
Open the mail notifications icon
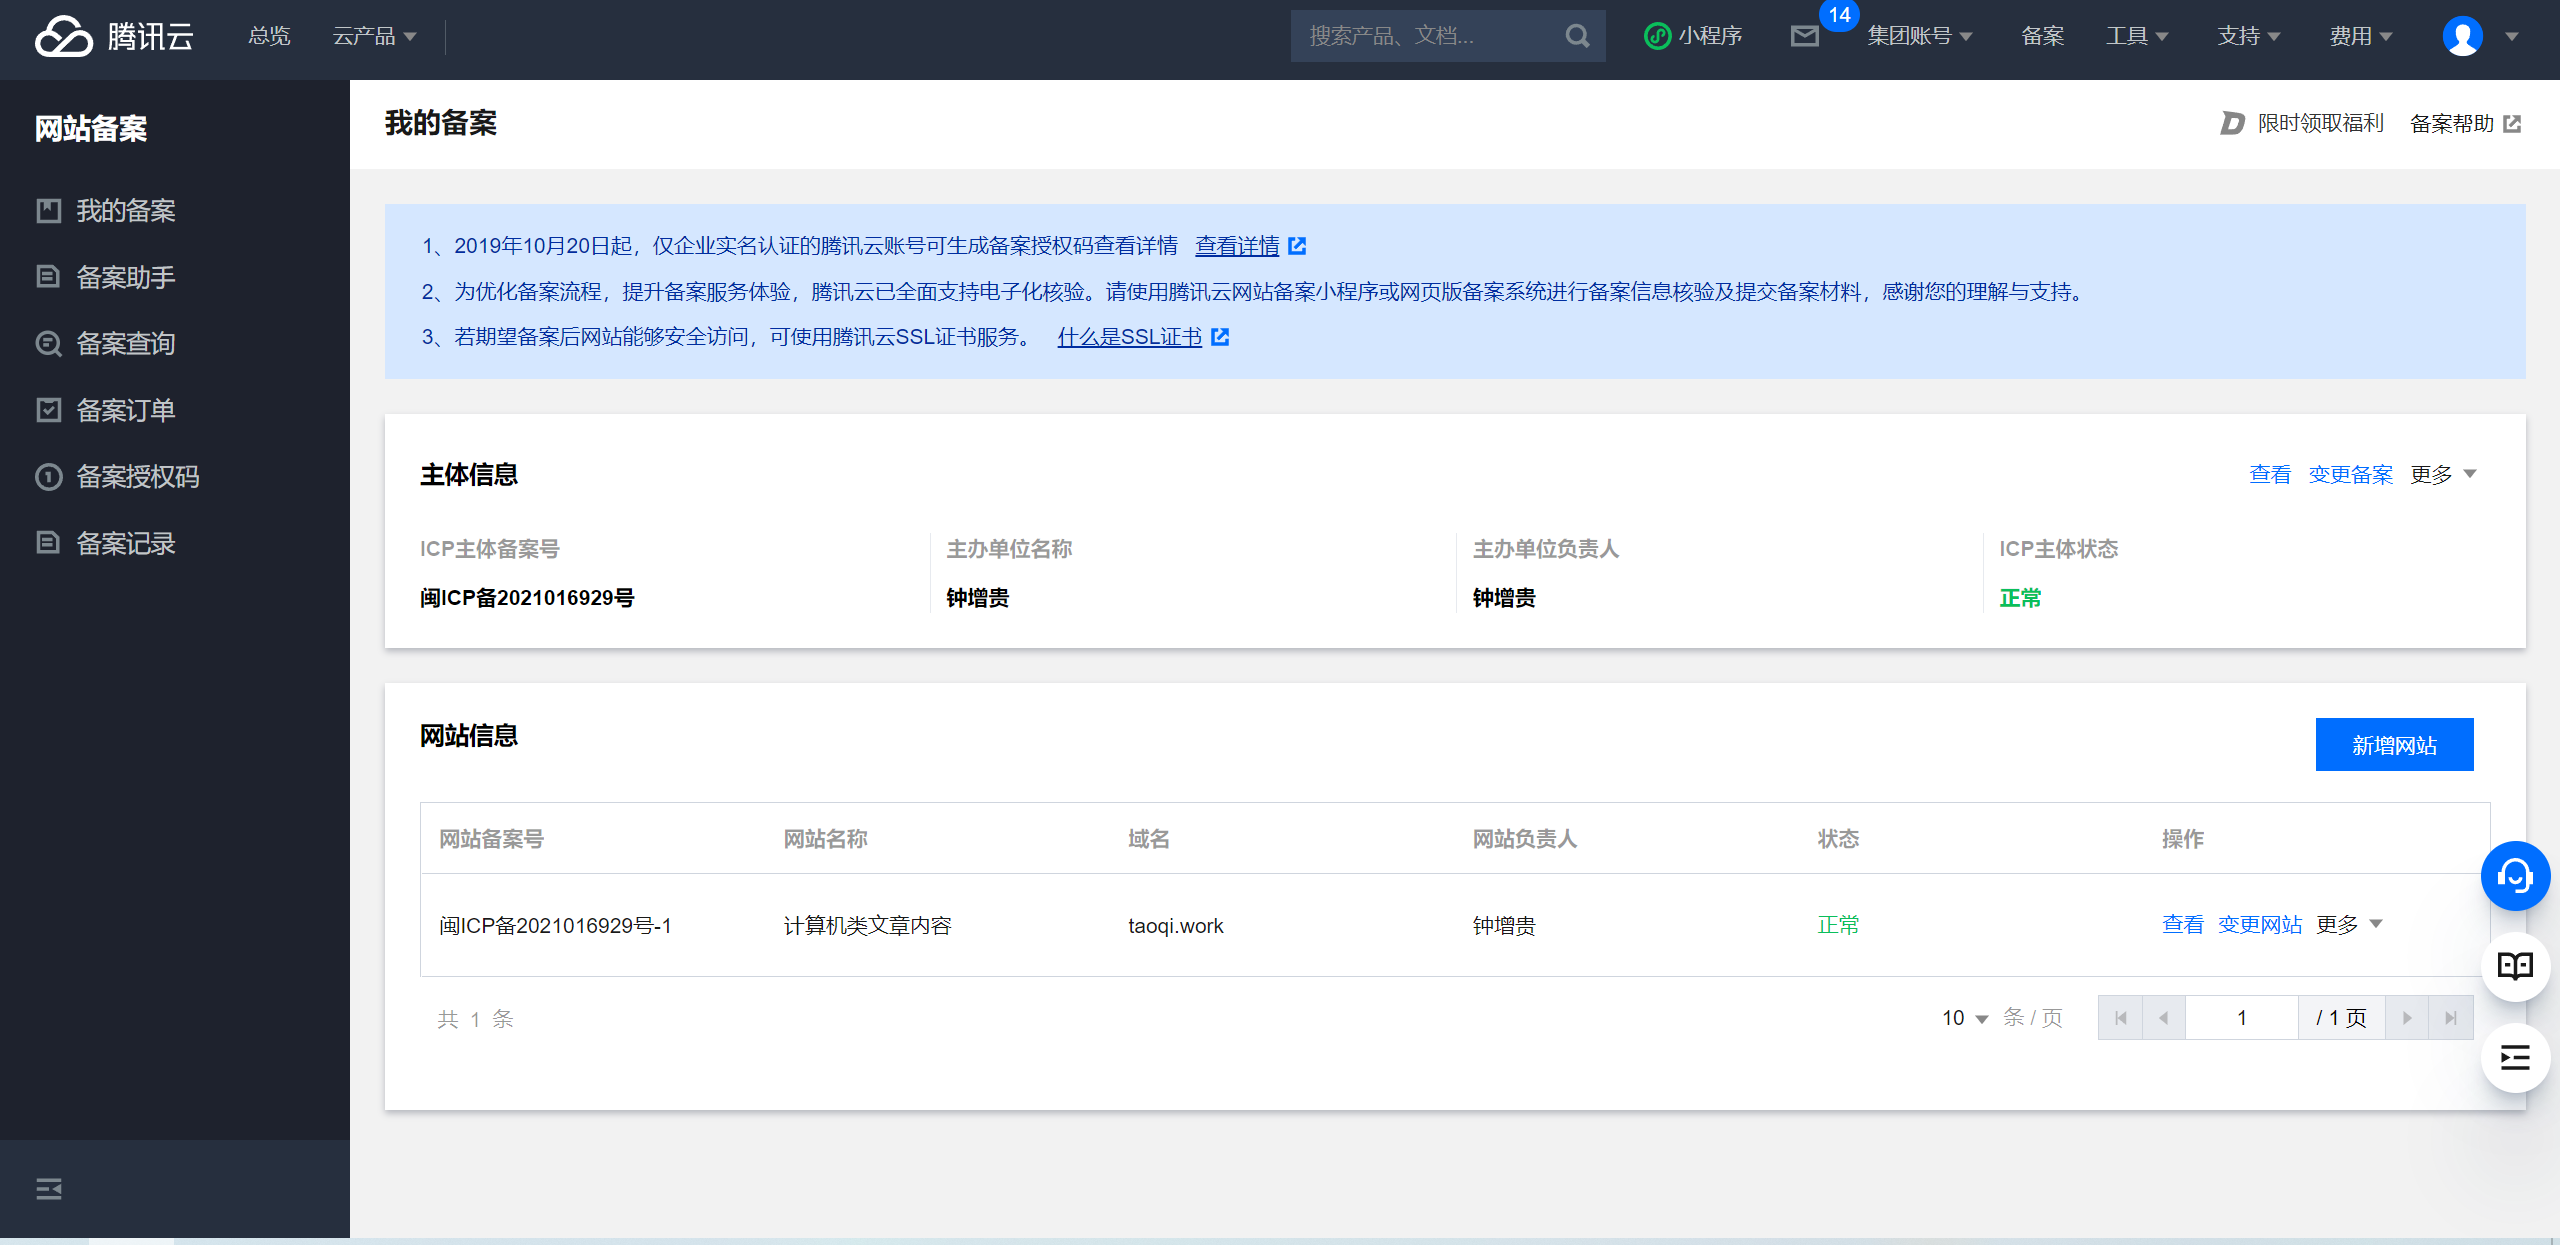1804,37
